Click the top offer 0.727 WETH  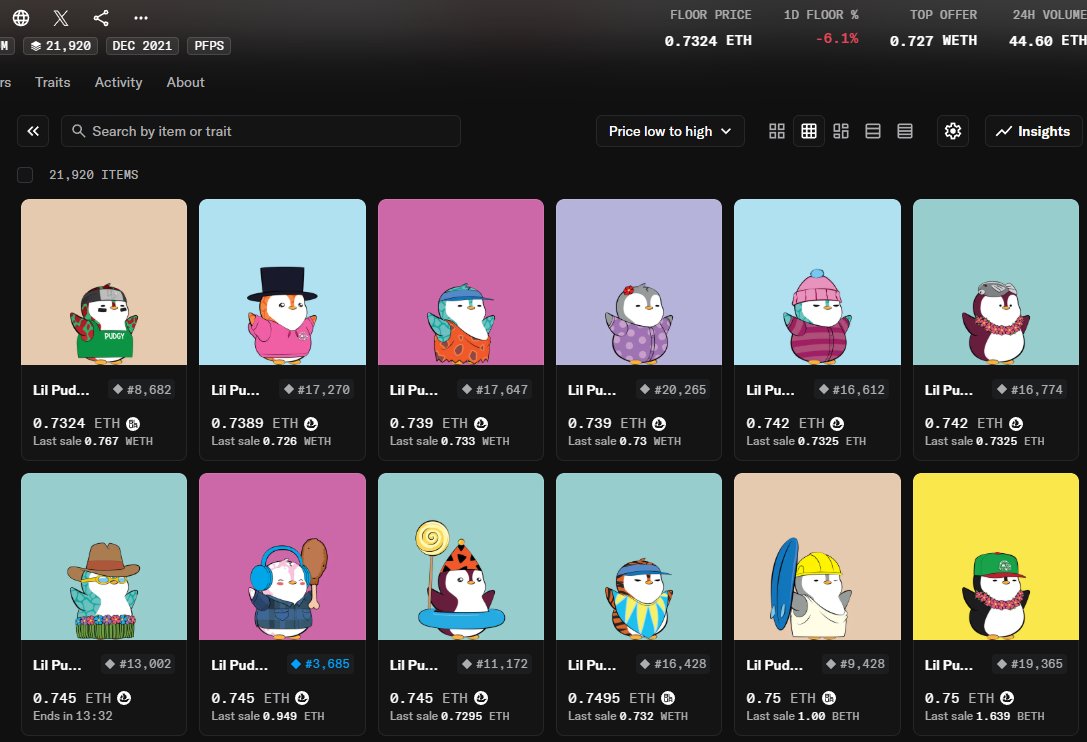coord(933,41)
